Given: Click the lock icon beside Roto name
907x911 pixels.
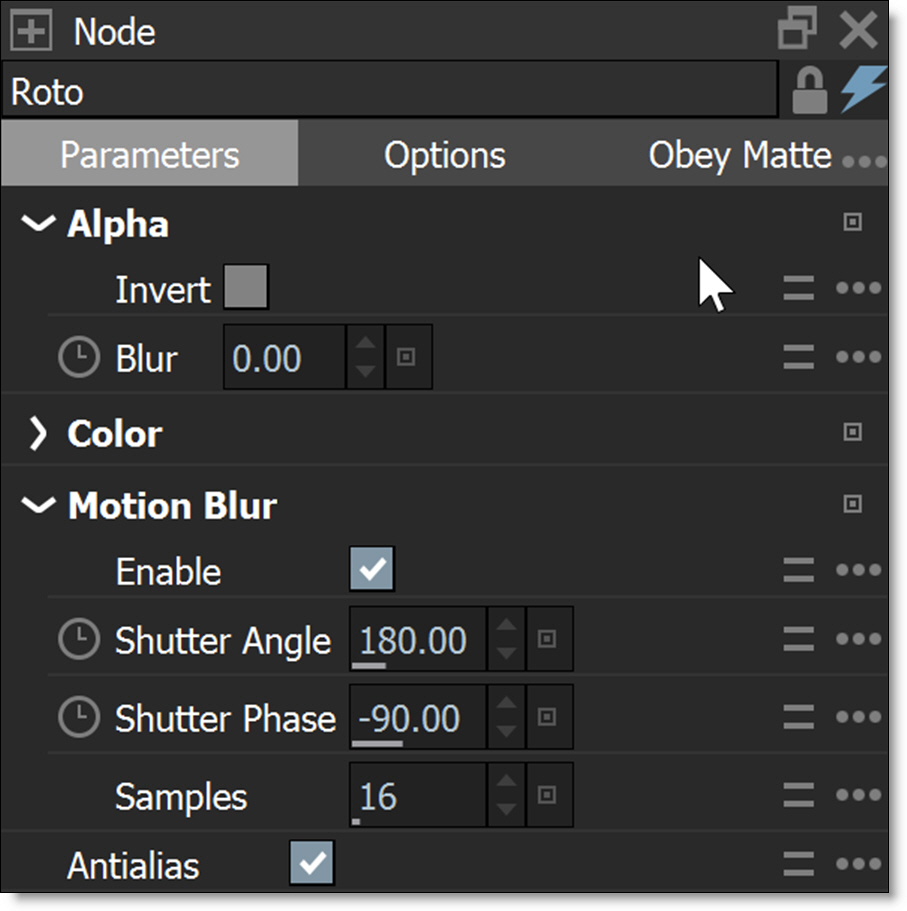Looking at the screenshot, I should point(809,92).
